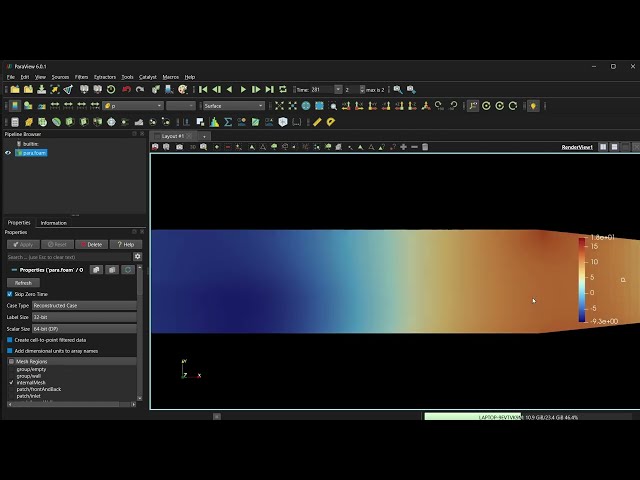Toggle Create cell-to-point filtered data checkbox

pyautogui.click(x=10, y=340)
